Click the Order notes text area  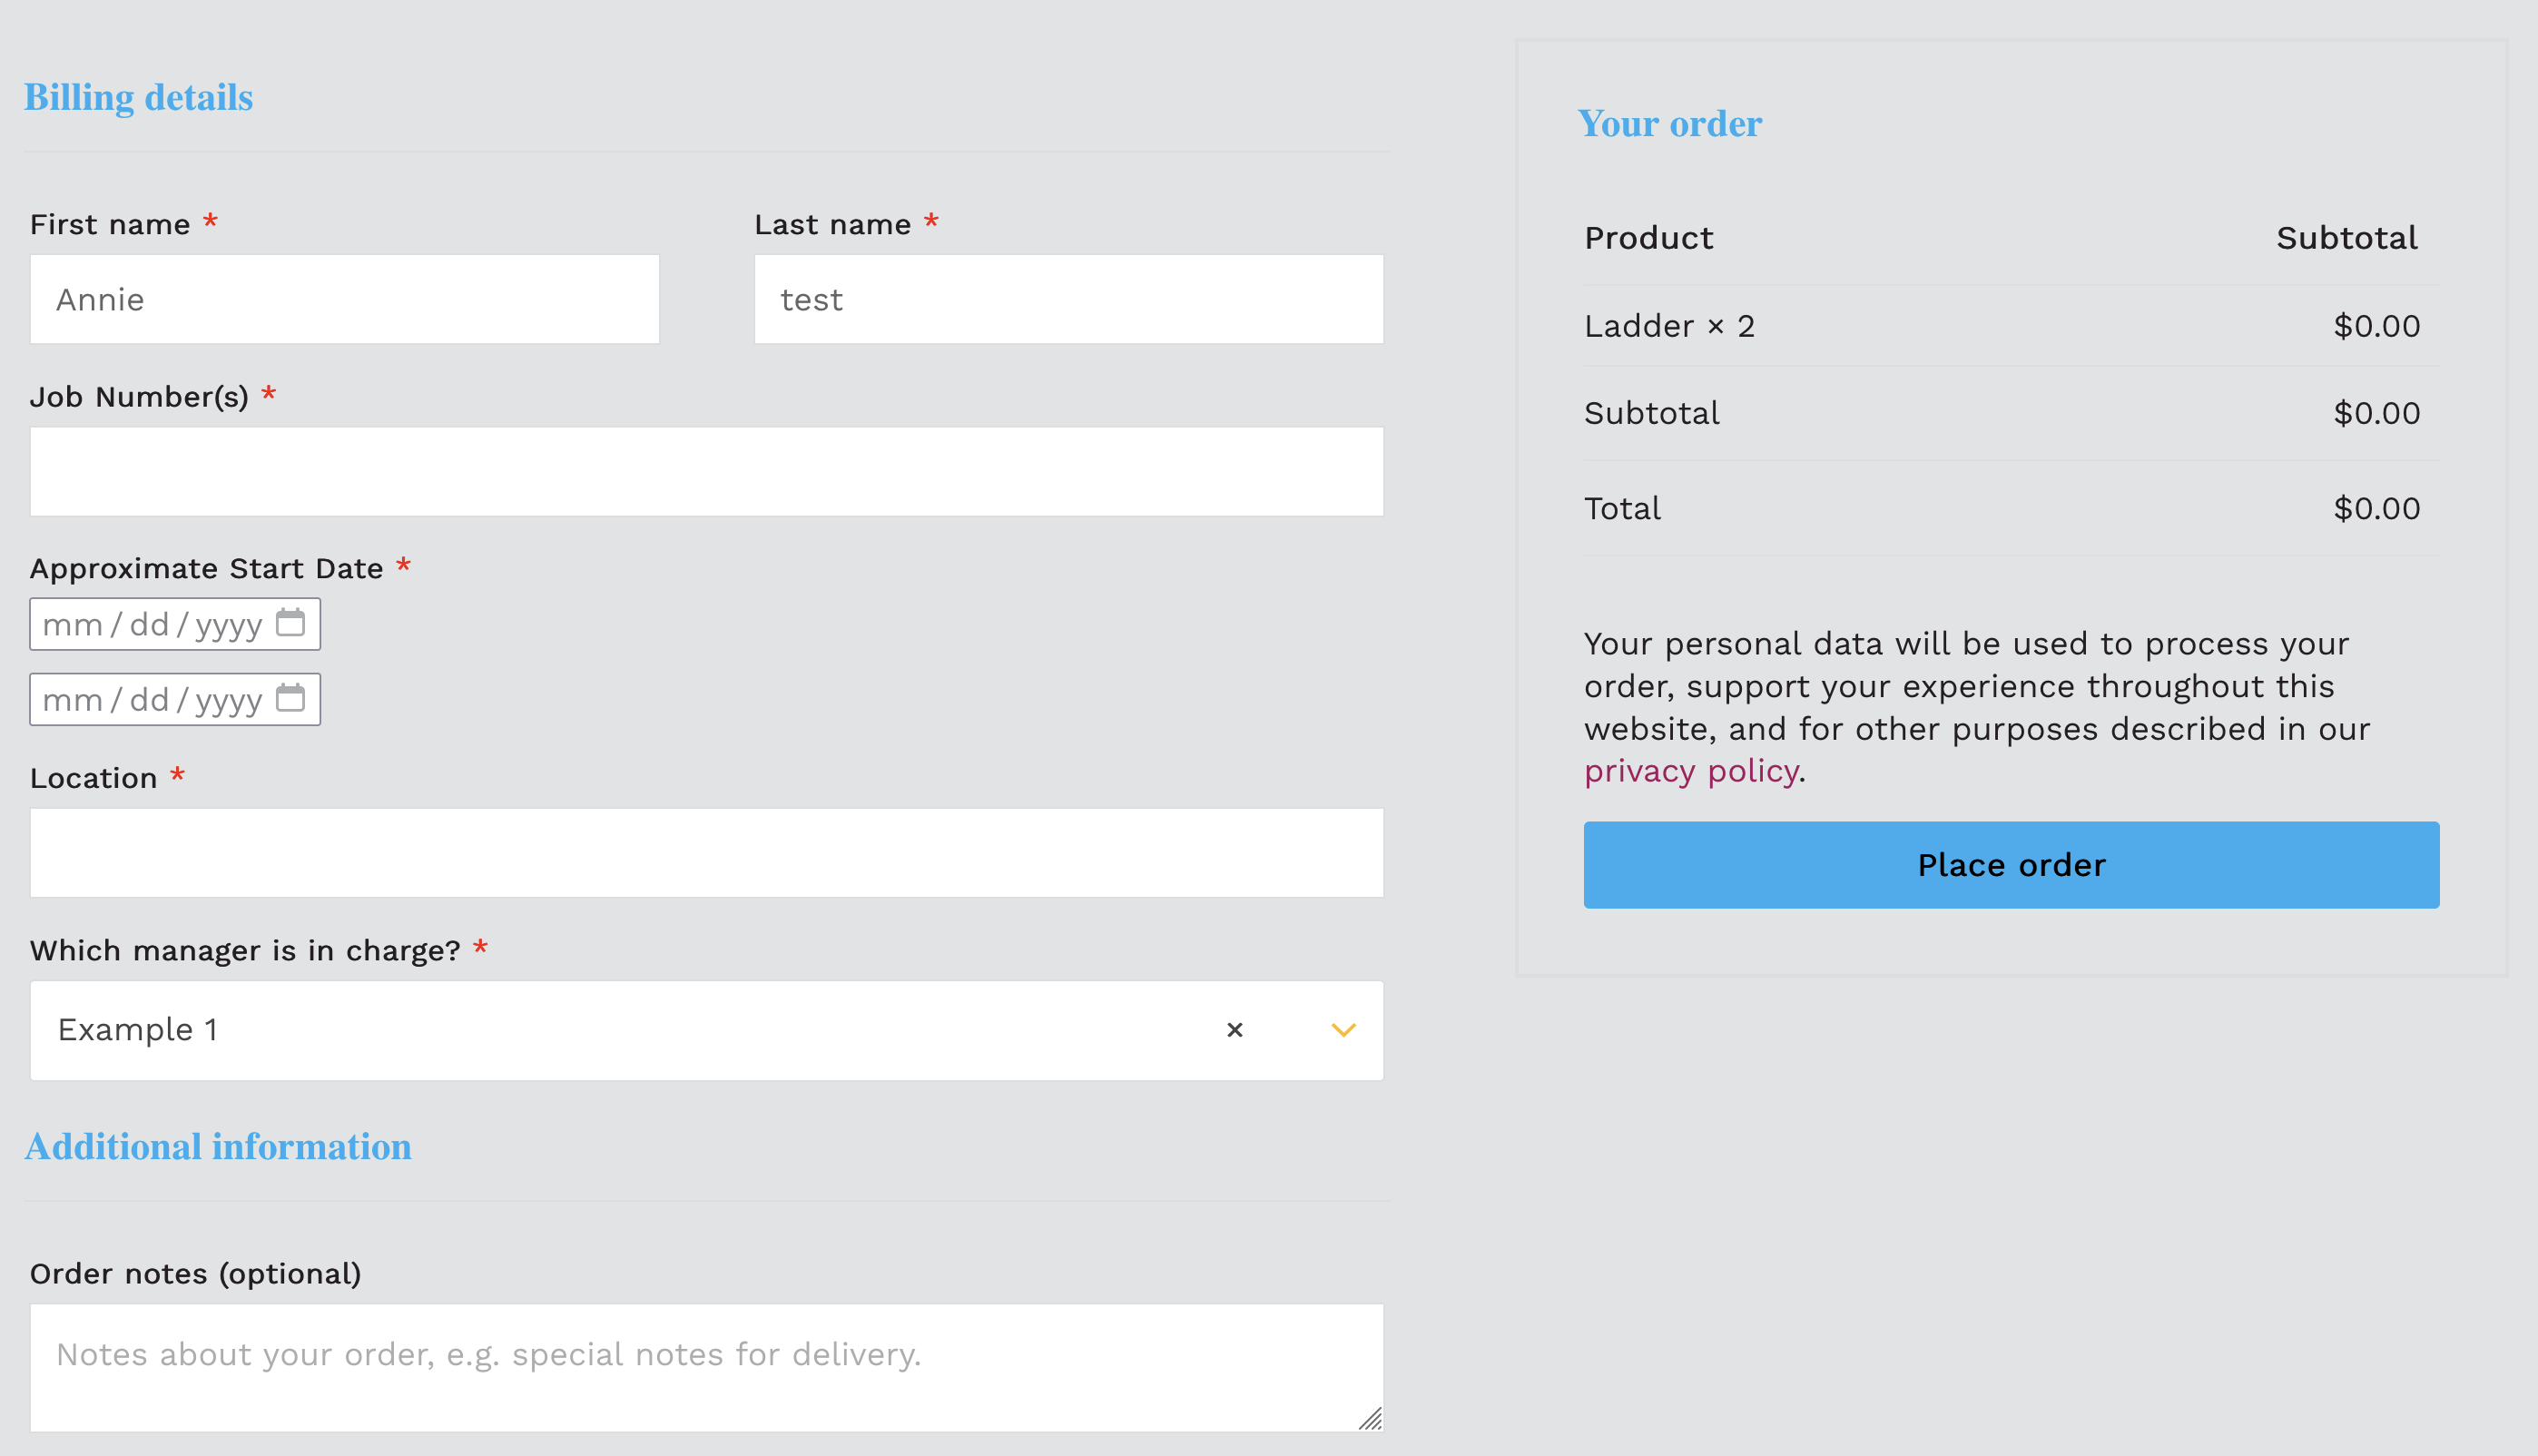point(707,1367)
